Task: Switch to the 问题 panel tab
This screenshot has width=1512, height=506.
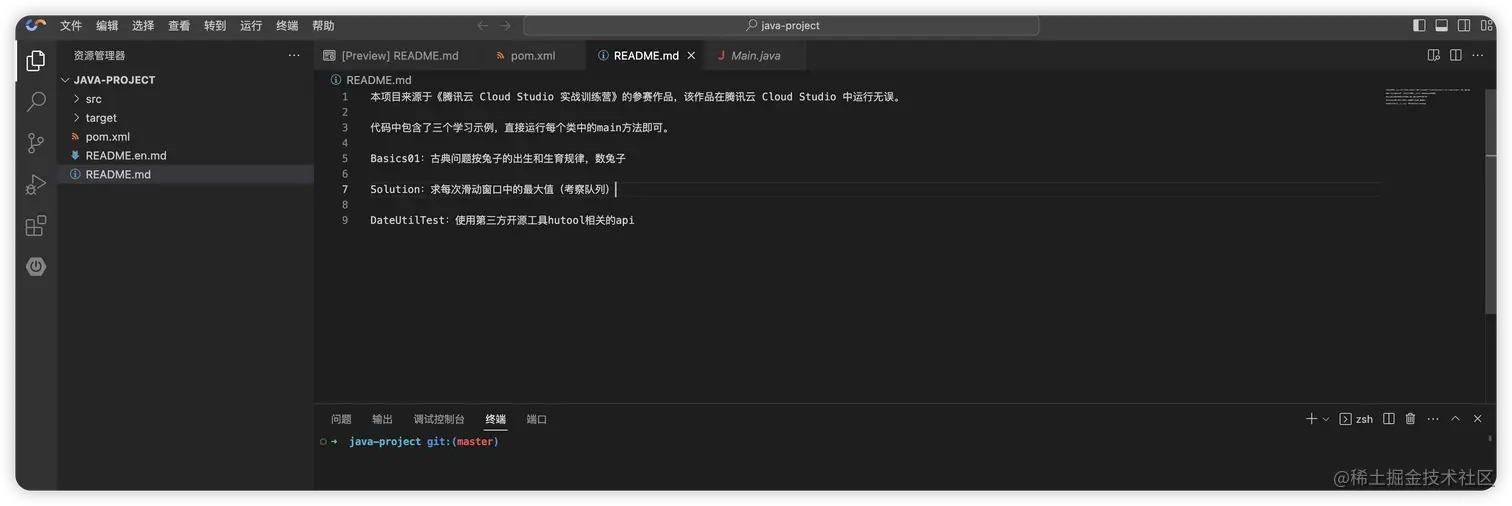Action: (x=341, y=419)
